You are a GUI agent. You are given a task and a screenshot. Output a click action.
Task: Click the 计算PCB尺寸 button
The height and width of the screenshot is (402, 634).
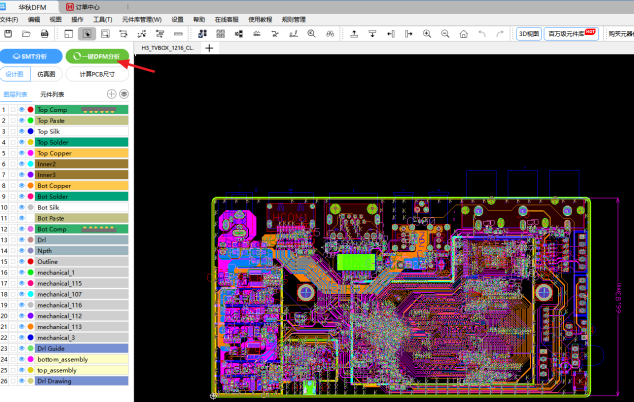pos(97,74)
